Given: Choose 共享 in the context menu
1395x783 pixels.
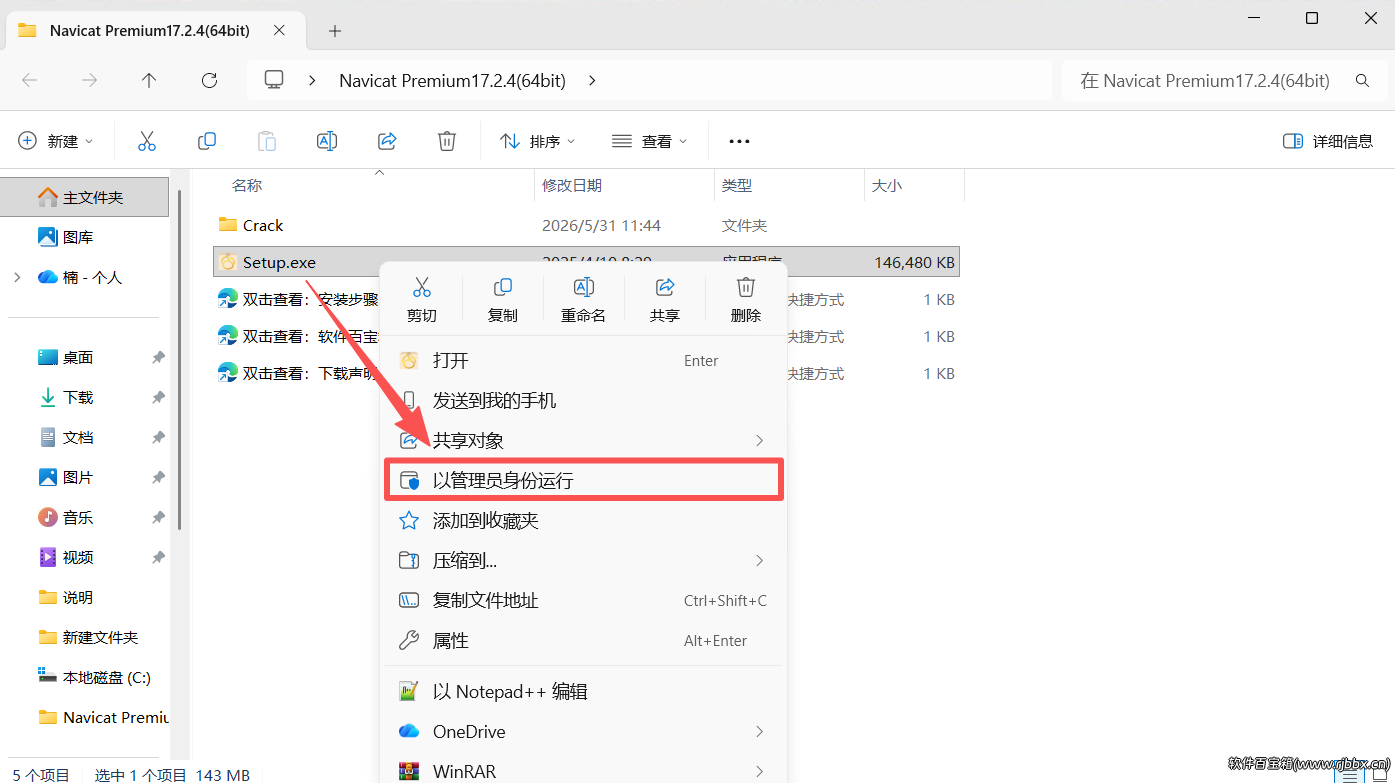Looking at the screenshot, I should point(665,300).
